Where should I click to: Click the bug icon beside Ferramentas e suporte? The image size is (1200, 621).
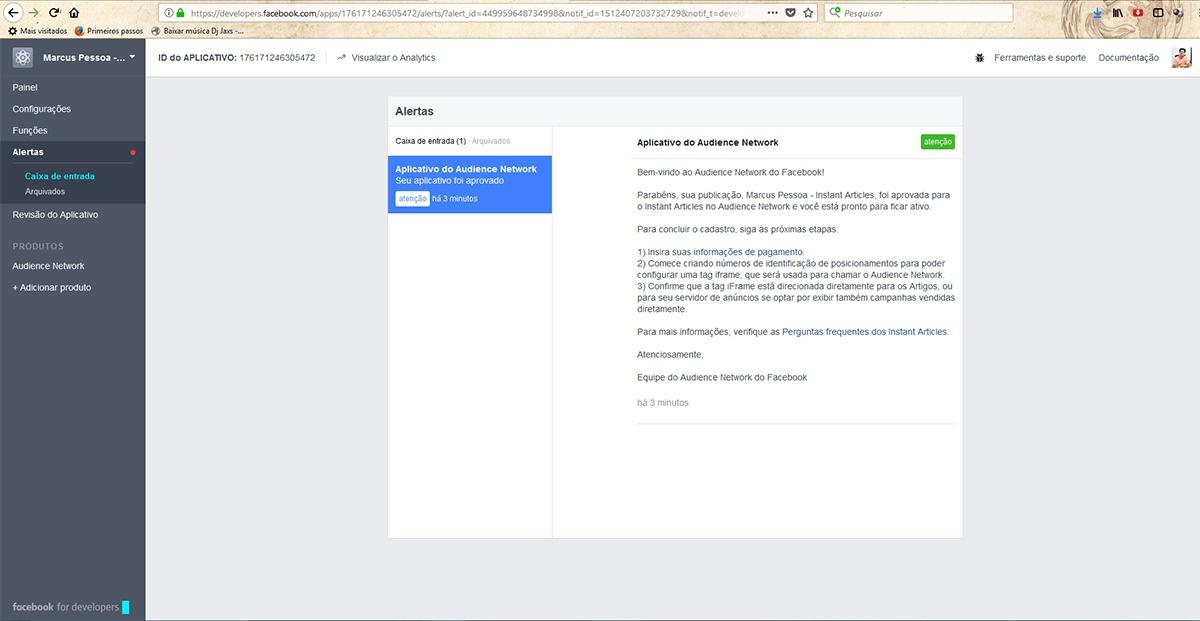click(980, 58)
